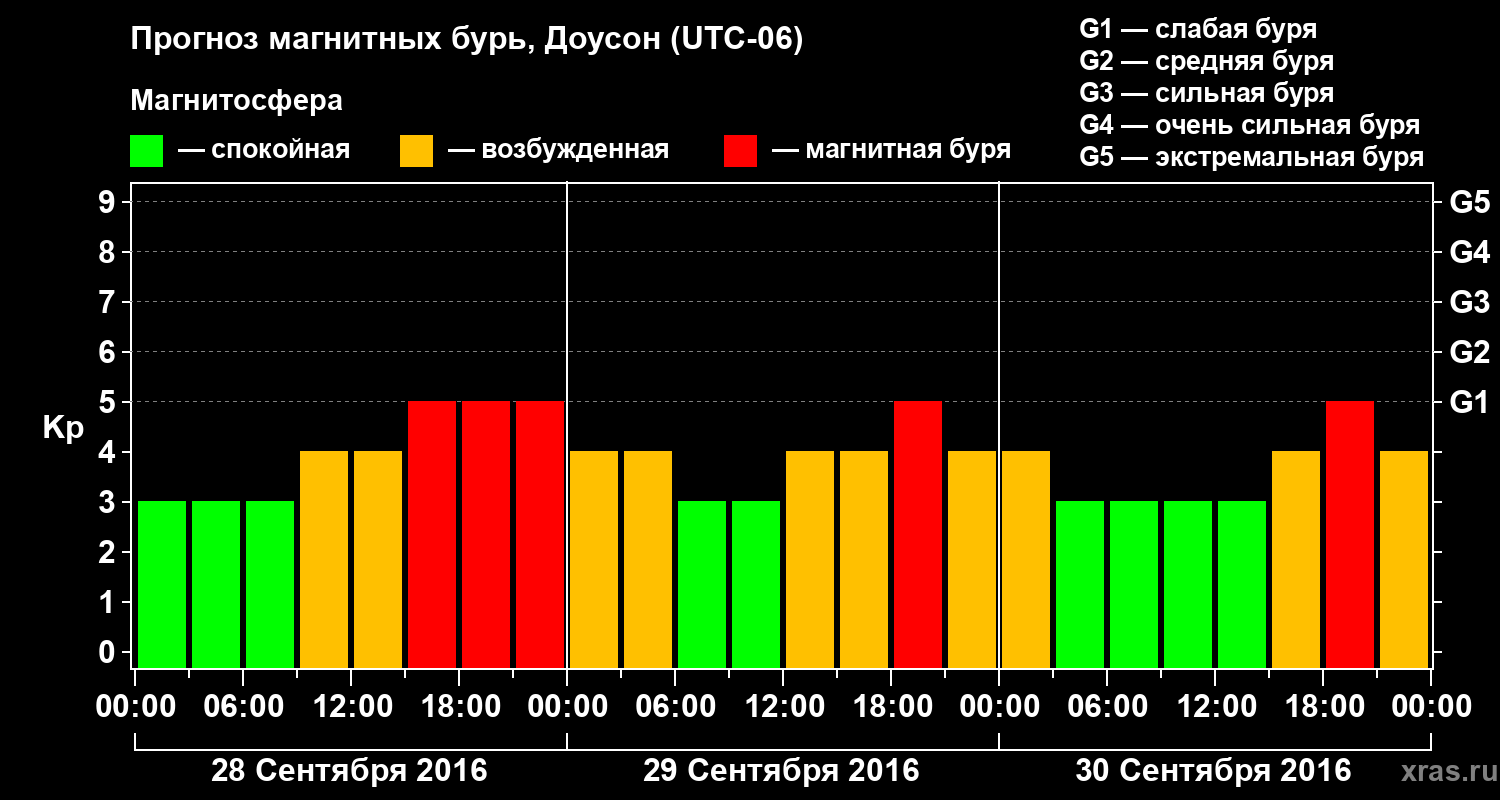
Task: Click the red 'магнитная буря' legend square
Action: click(740, 150)
